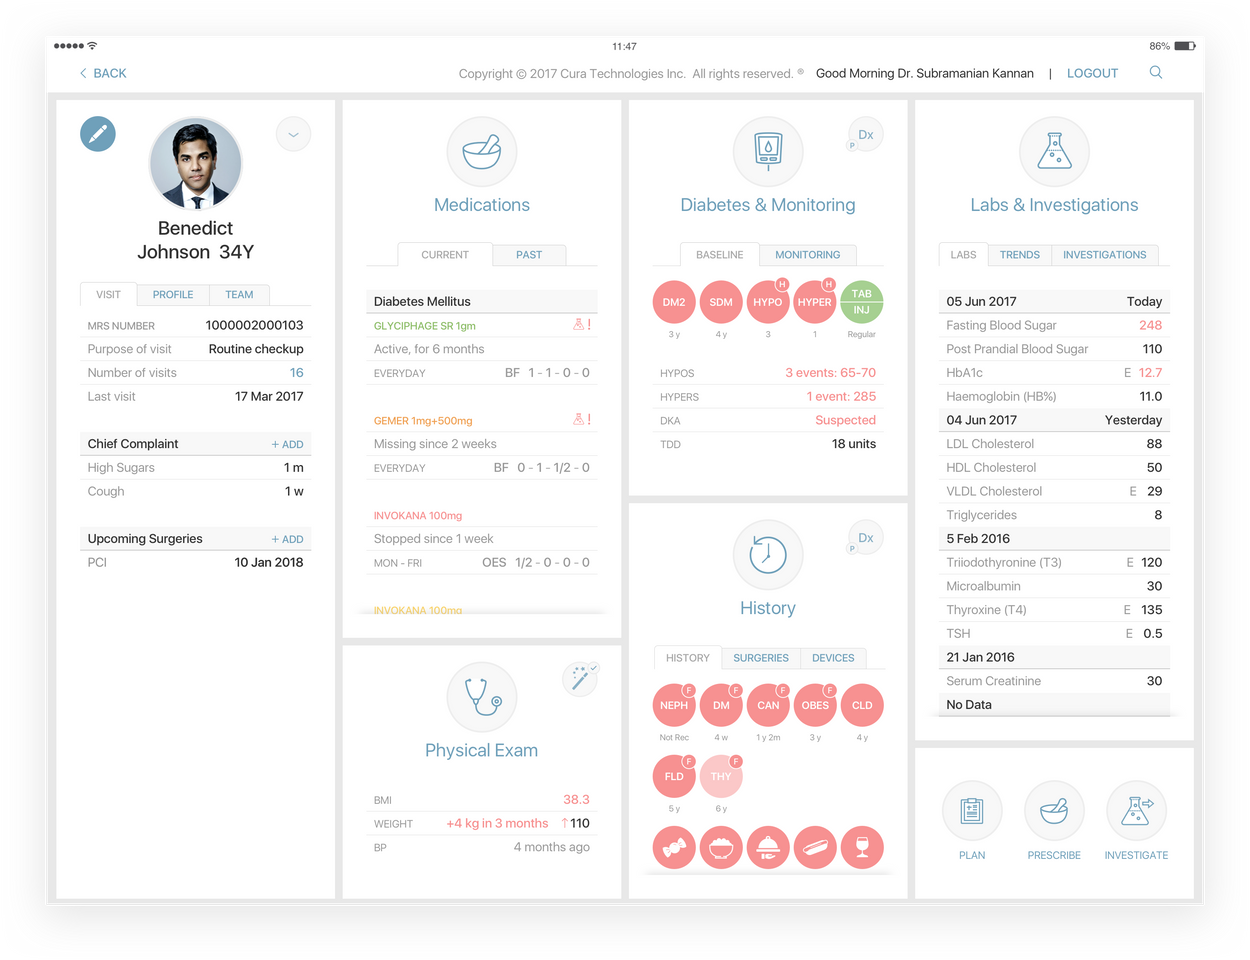Viewport: 1250px width, 960px height.
Task: Switch to the TRENDS tab
Action: click(1019, 255)
